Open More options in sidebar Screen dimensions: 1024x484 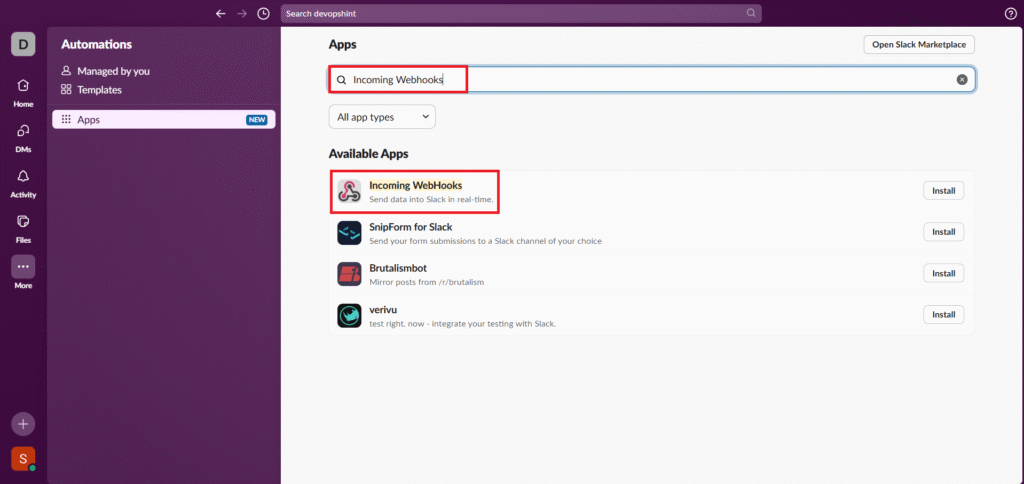click(23, 273)
